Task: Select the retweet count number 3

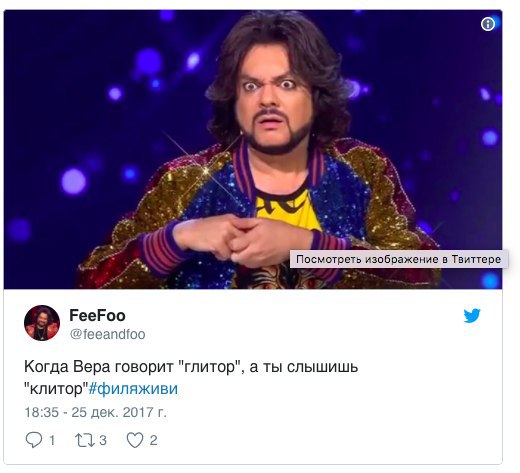Action: [103, 440]
